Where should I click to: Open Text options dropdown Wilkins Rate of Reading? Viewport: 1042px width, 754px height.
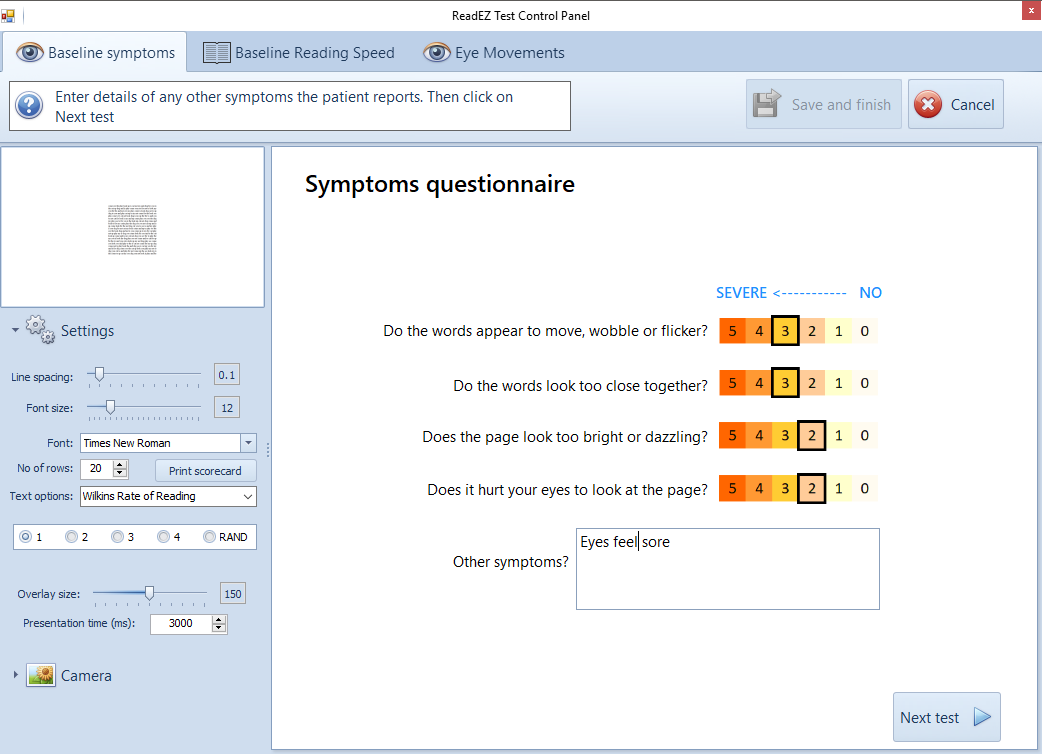248,496
